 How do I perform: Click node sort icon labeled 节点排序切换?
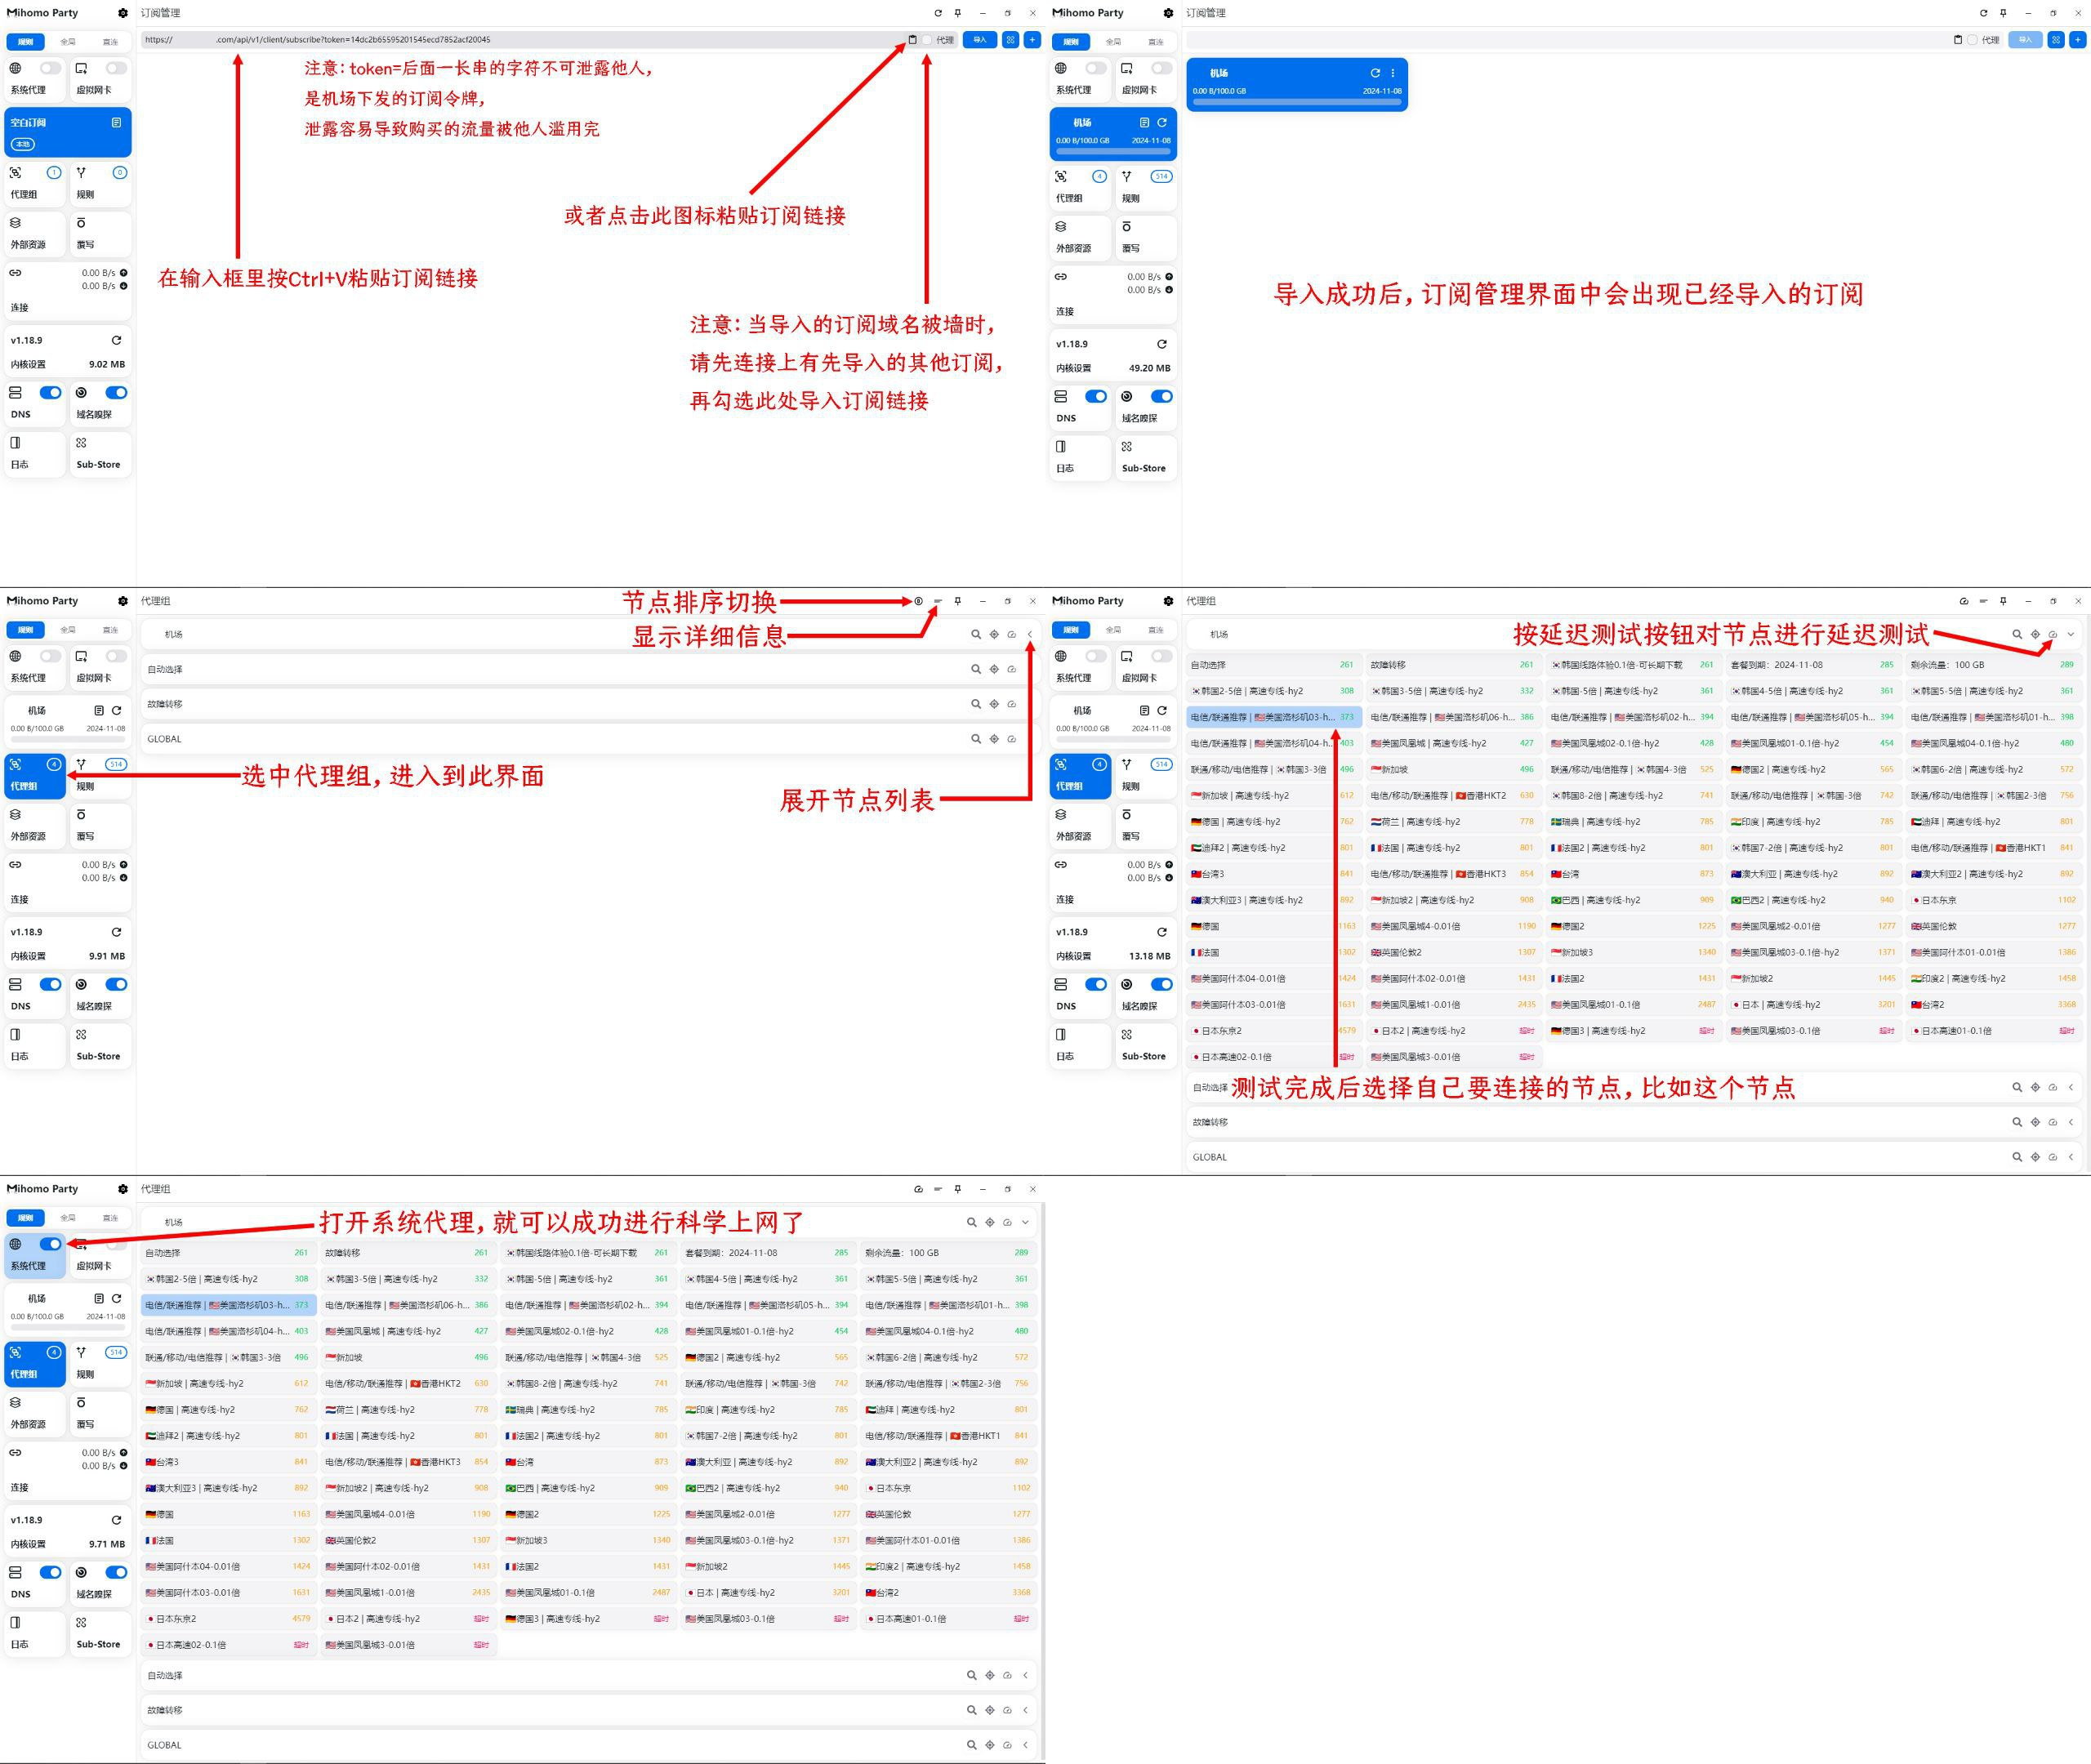(918, 601)
